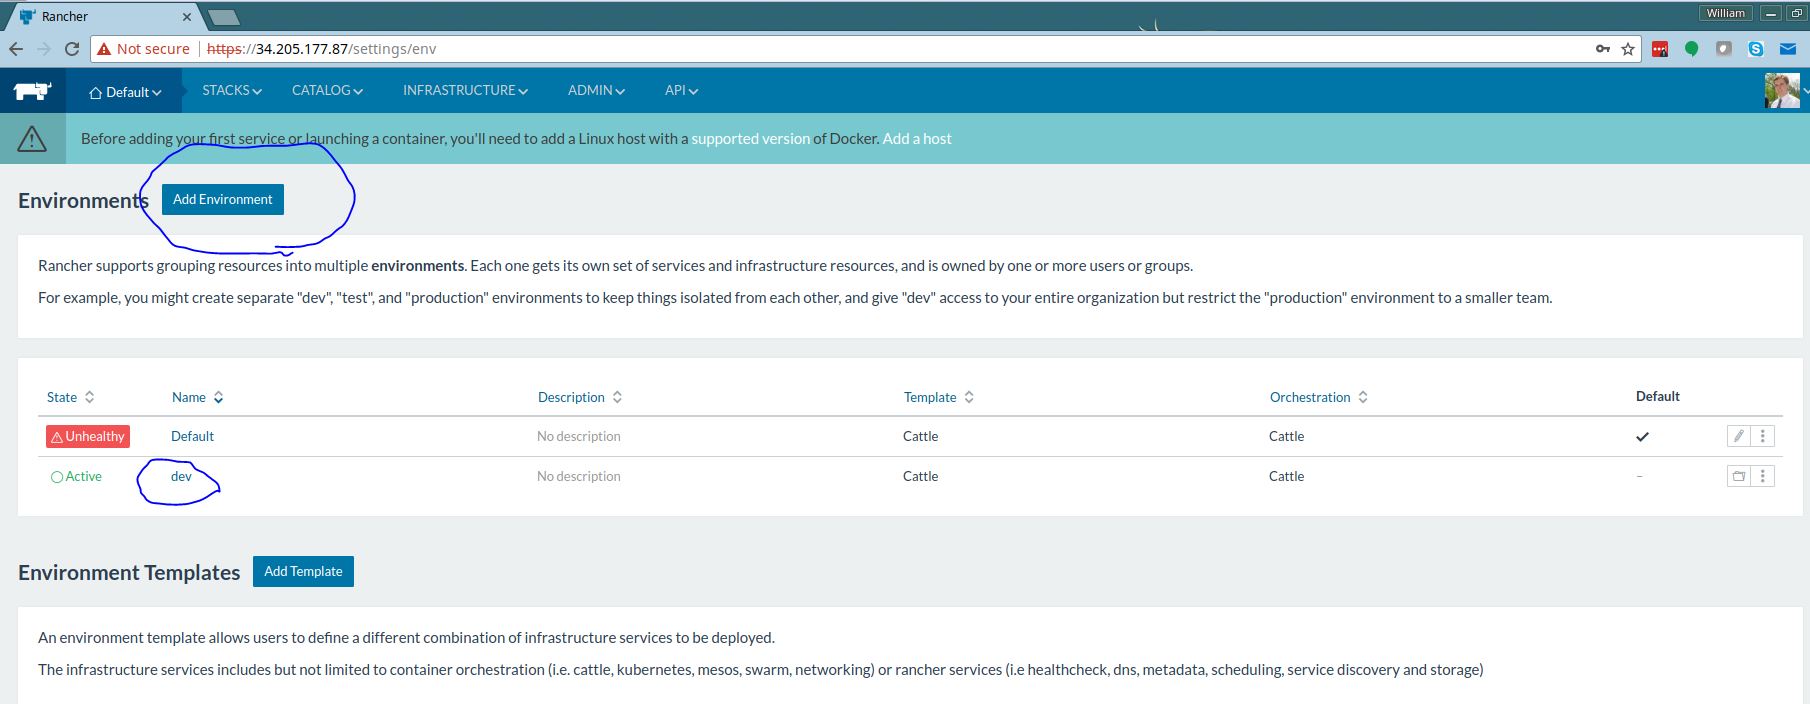
Task: Sort table by Description column
Action: (579, 397)
